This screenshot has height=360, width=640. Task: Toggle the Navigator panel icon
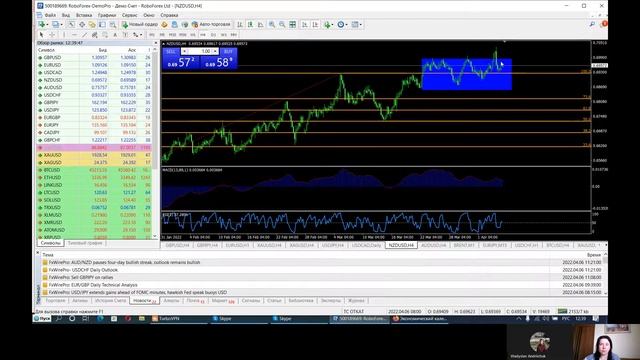[x=92, y=24]
